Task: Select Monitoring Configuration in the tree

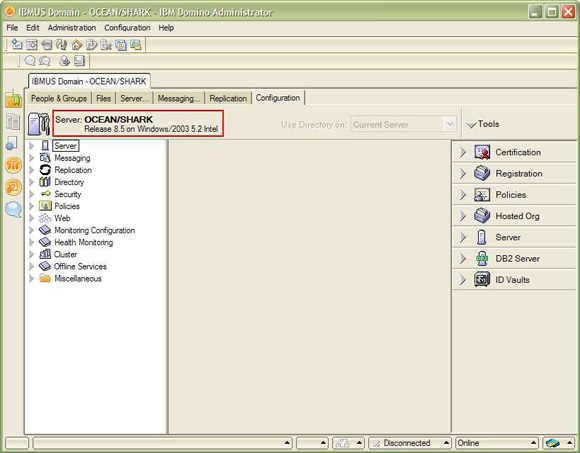Action: 94,230
